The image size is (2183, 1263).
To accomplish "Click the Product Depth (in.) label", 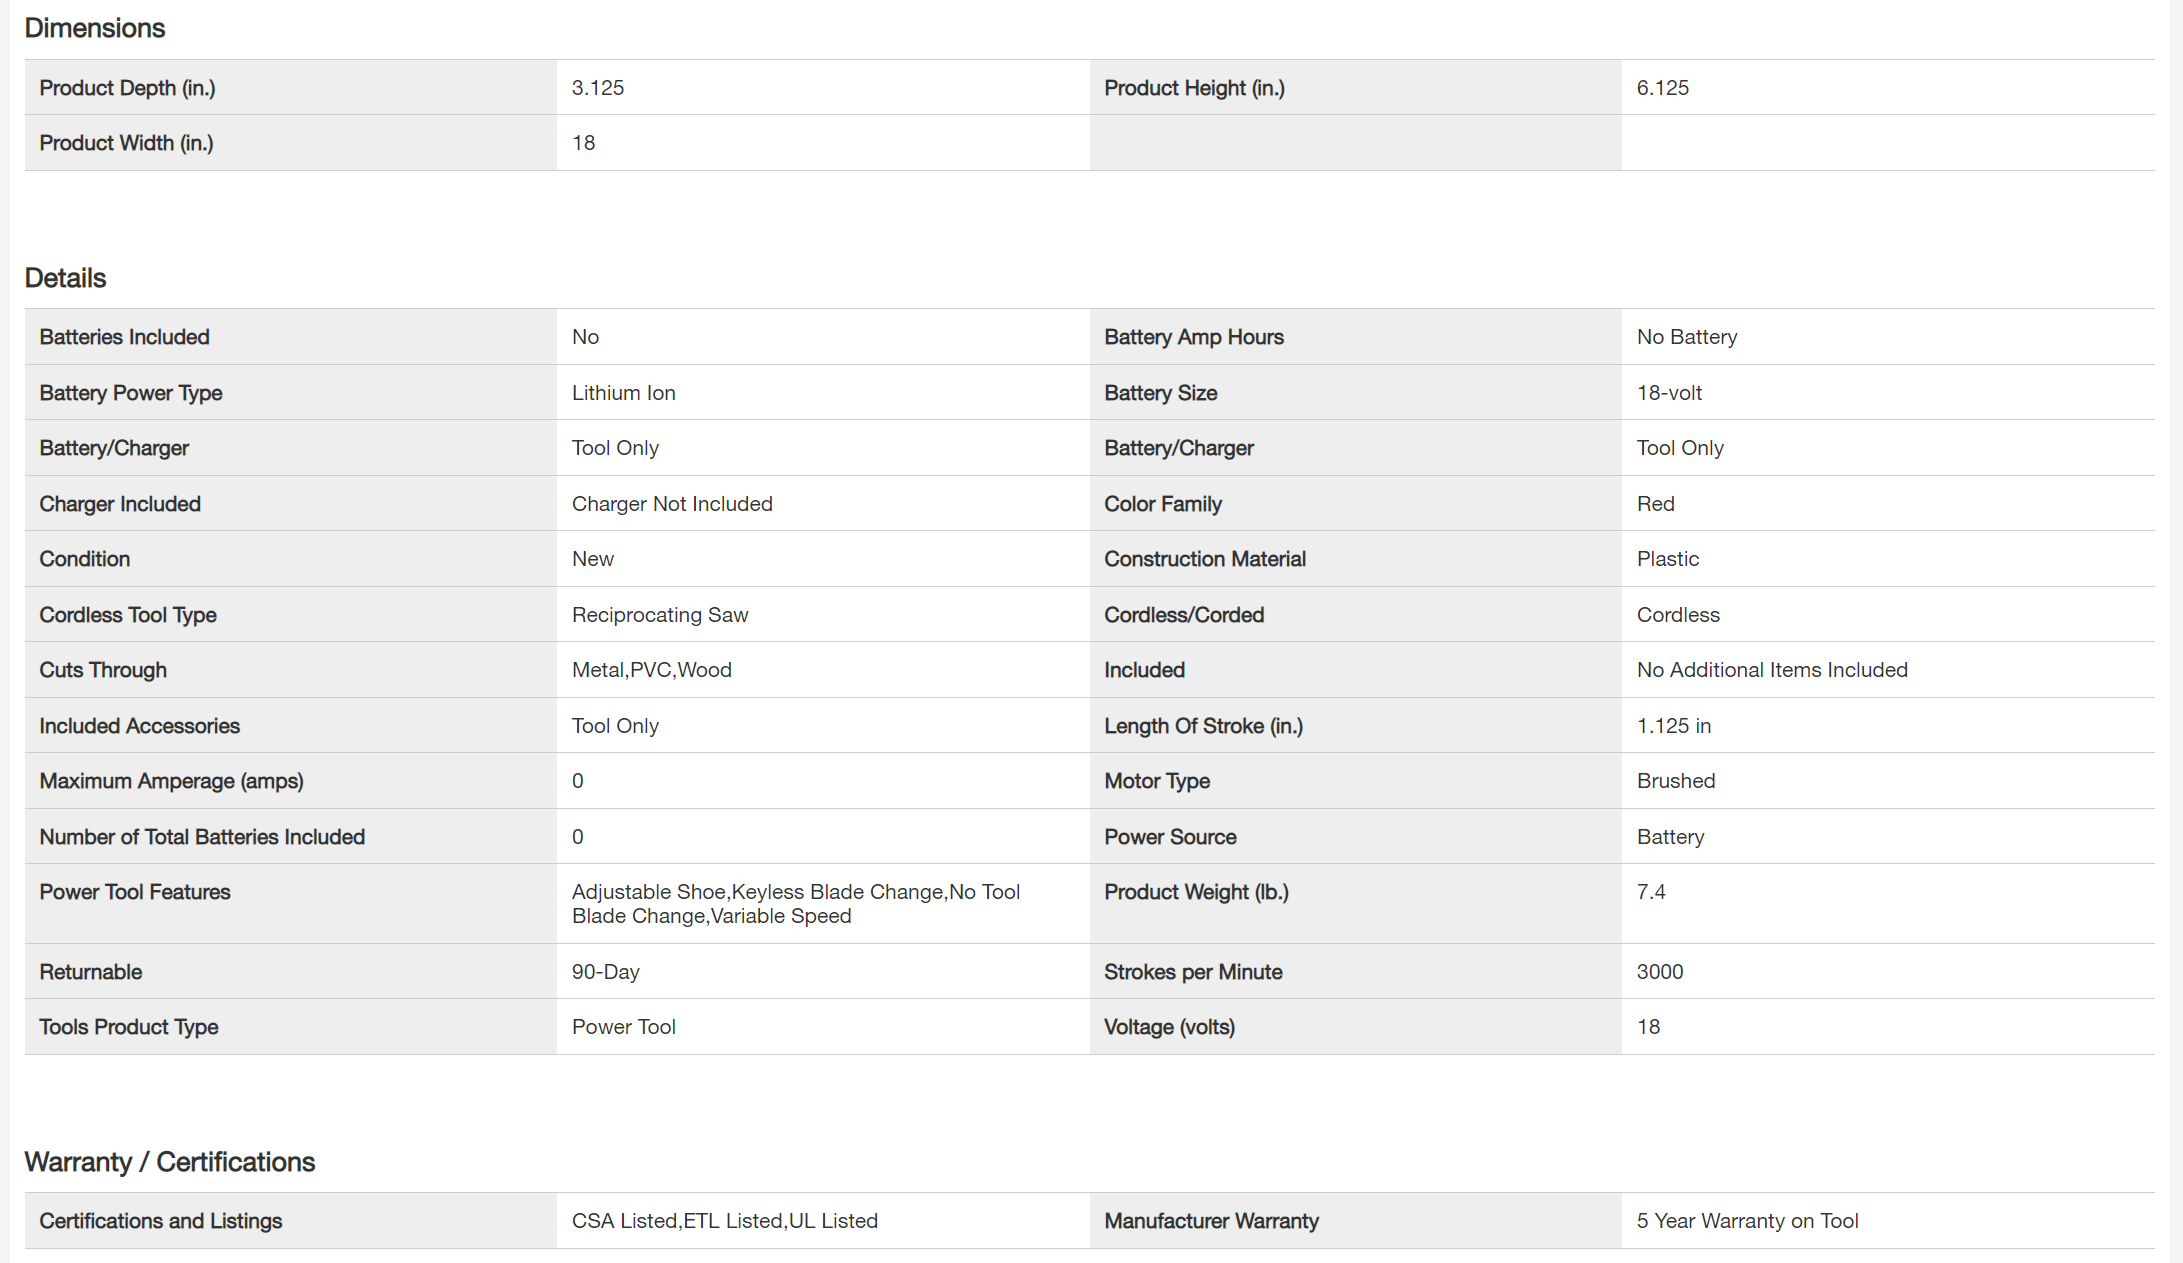I will click(x=127, y=88).
